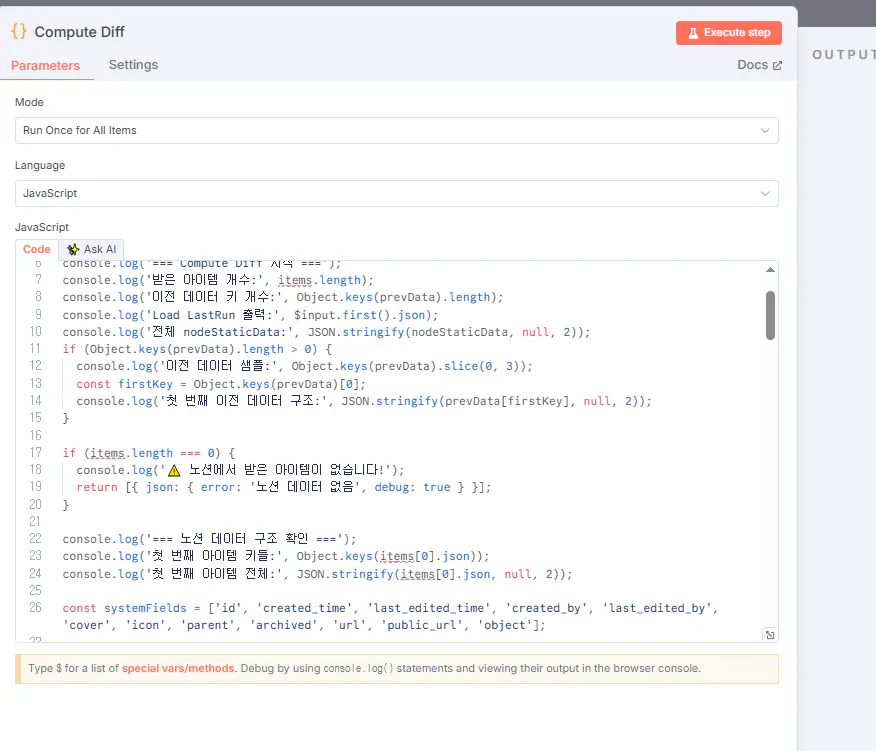876x751 pixels.
Task: Click the {} Compute Diff node icon
Action: pos(18,31)
